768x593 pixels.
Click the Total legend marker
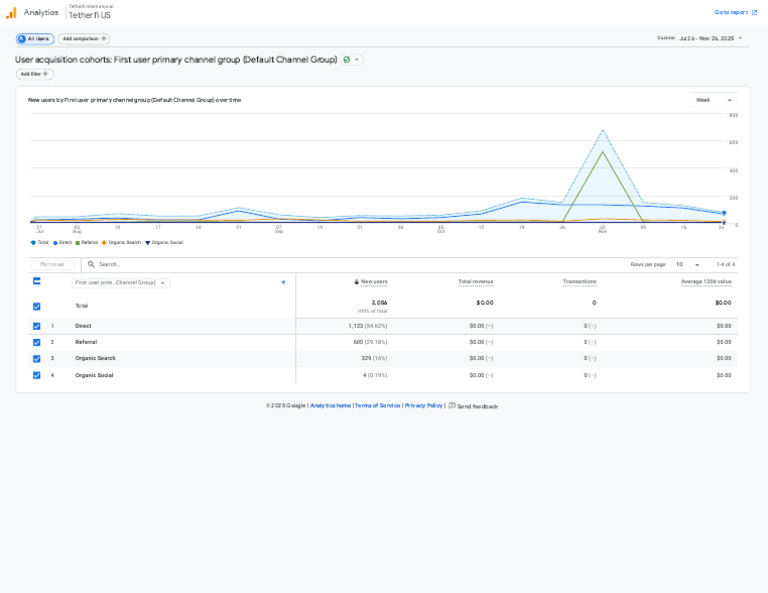coord(33,243)
